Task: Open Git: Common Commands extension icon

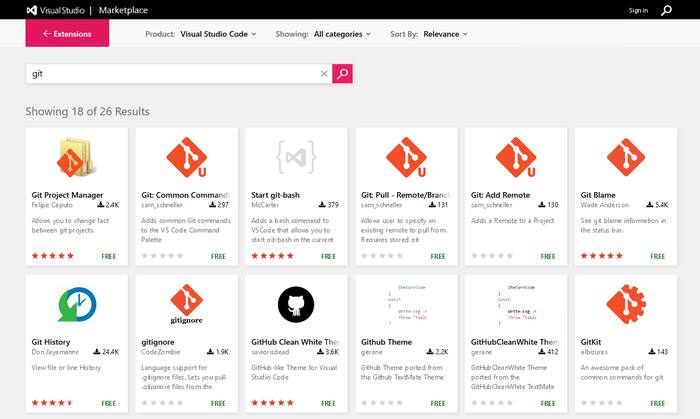Action: click(187, 157)
